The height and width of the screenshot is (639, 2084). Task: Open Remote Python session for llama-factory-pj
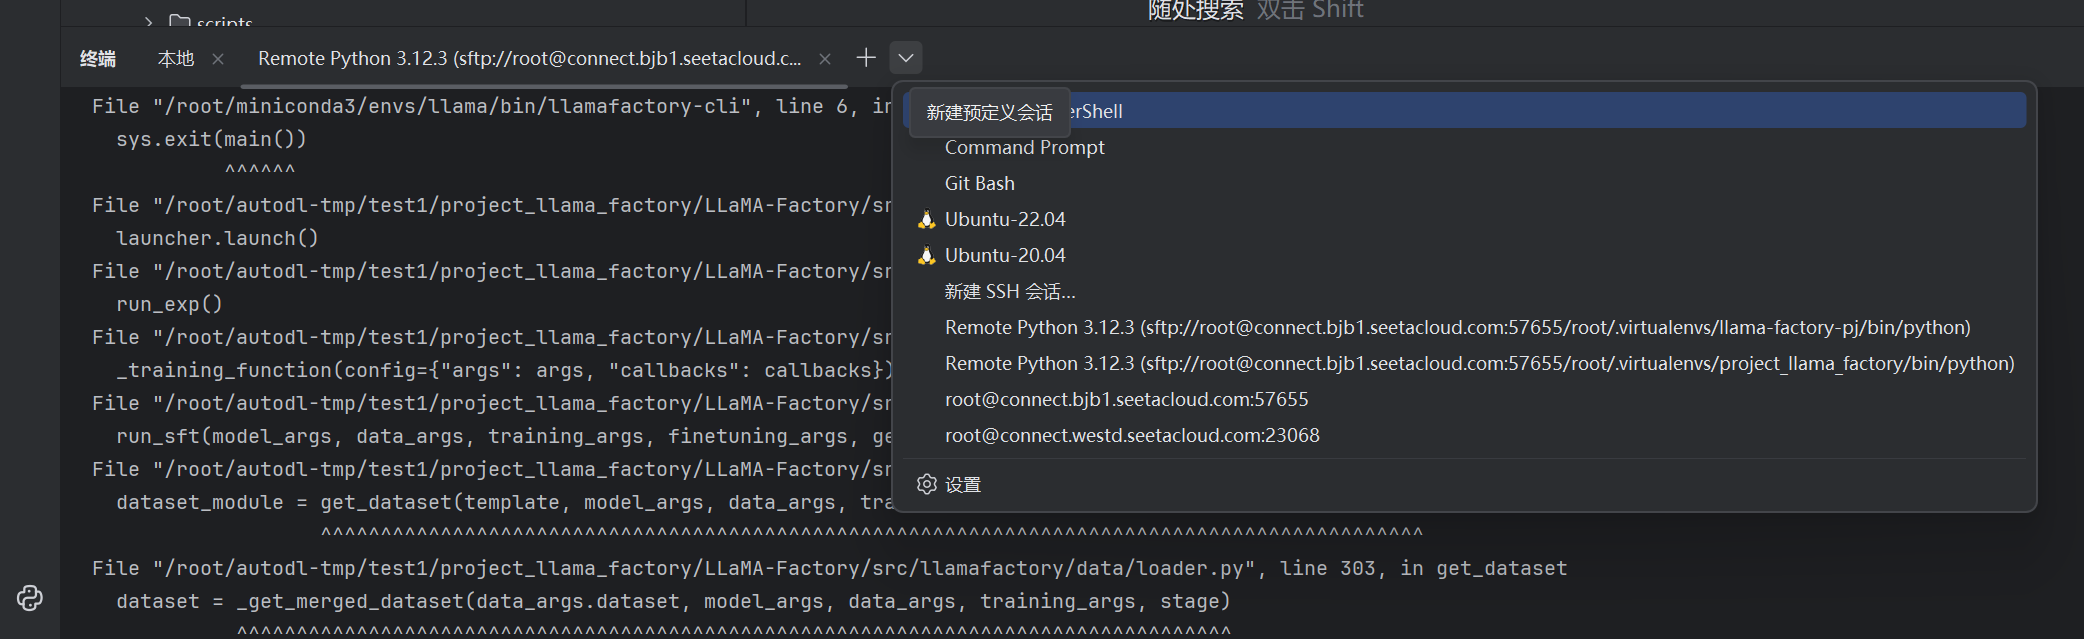tap(1465, 327)
